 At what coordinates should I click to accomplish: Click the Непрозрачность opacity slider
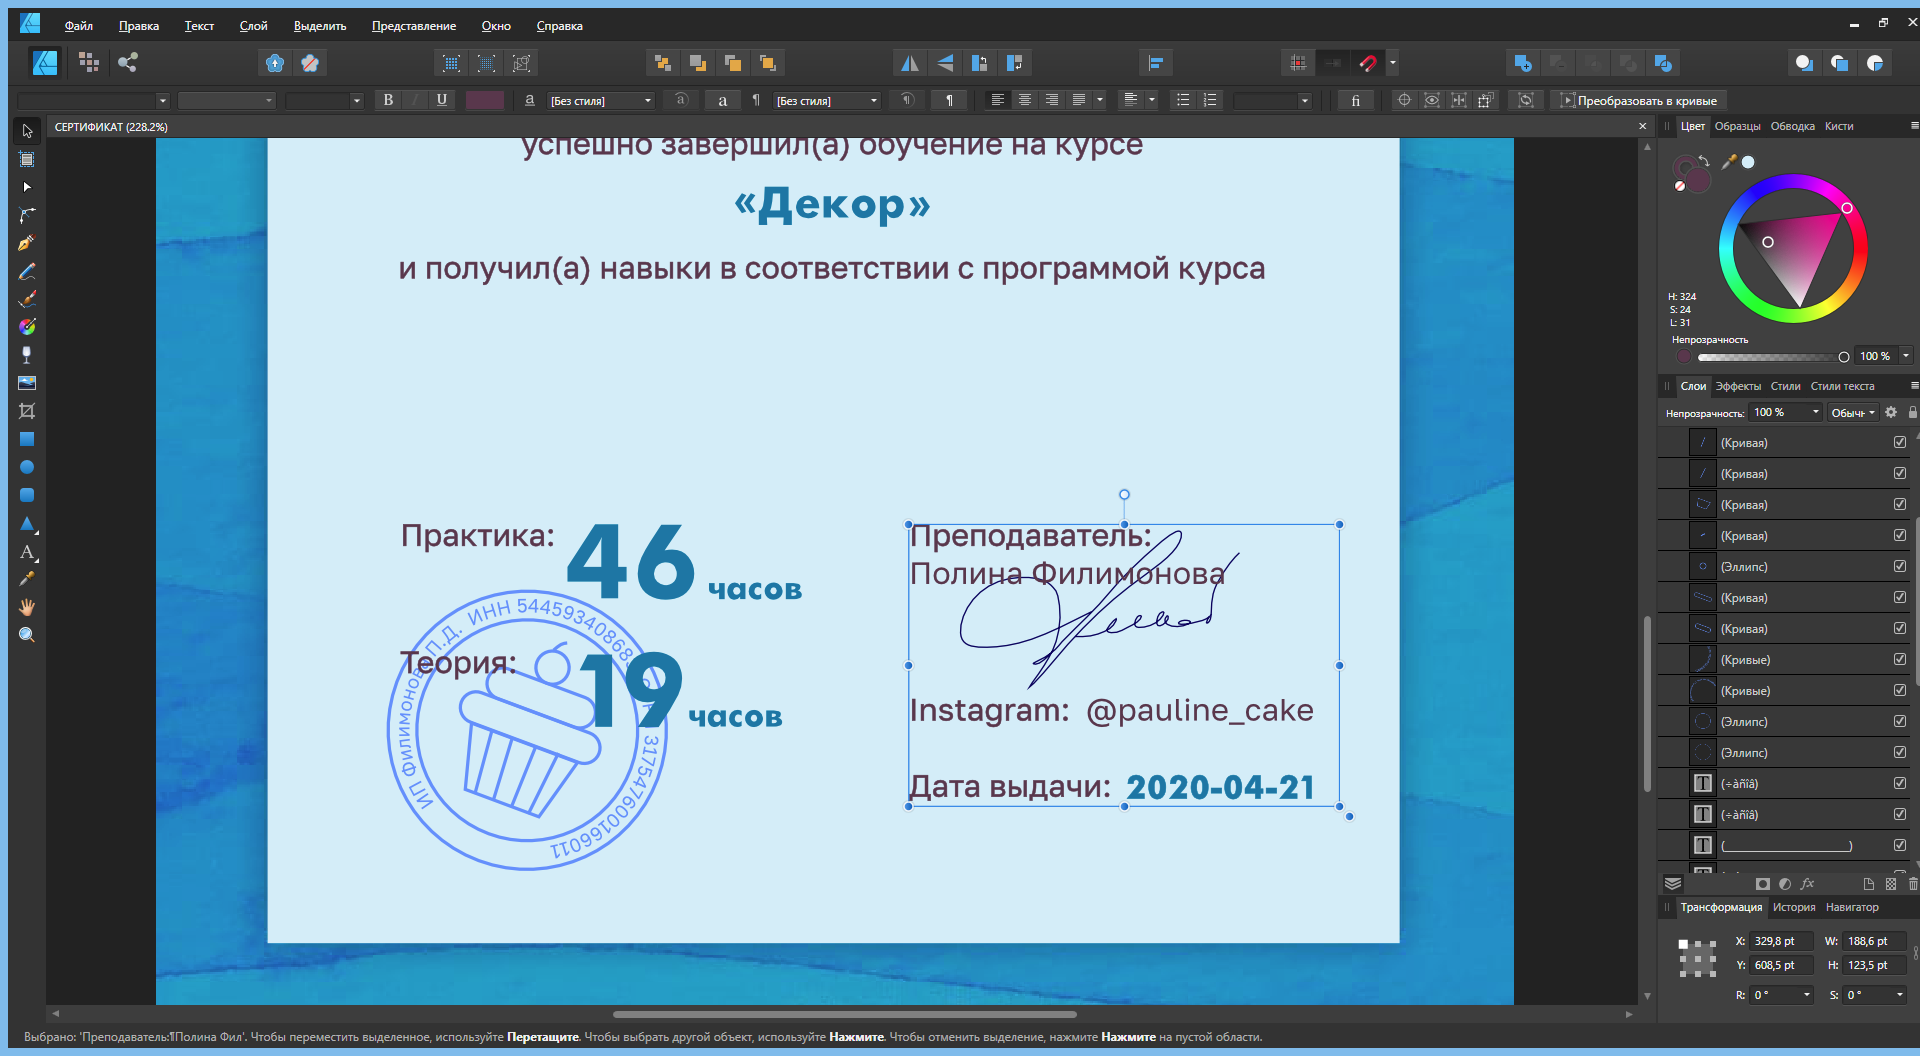coord(1769,357)
